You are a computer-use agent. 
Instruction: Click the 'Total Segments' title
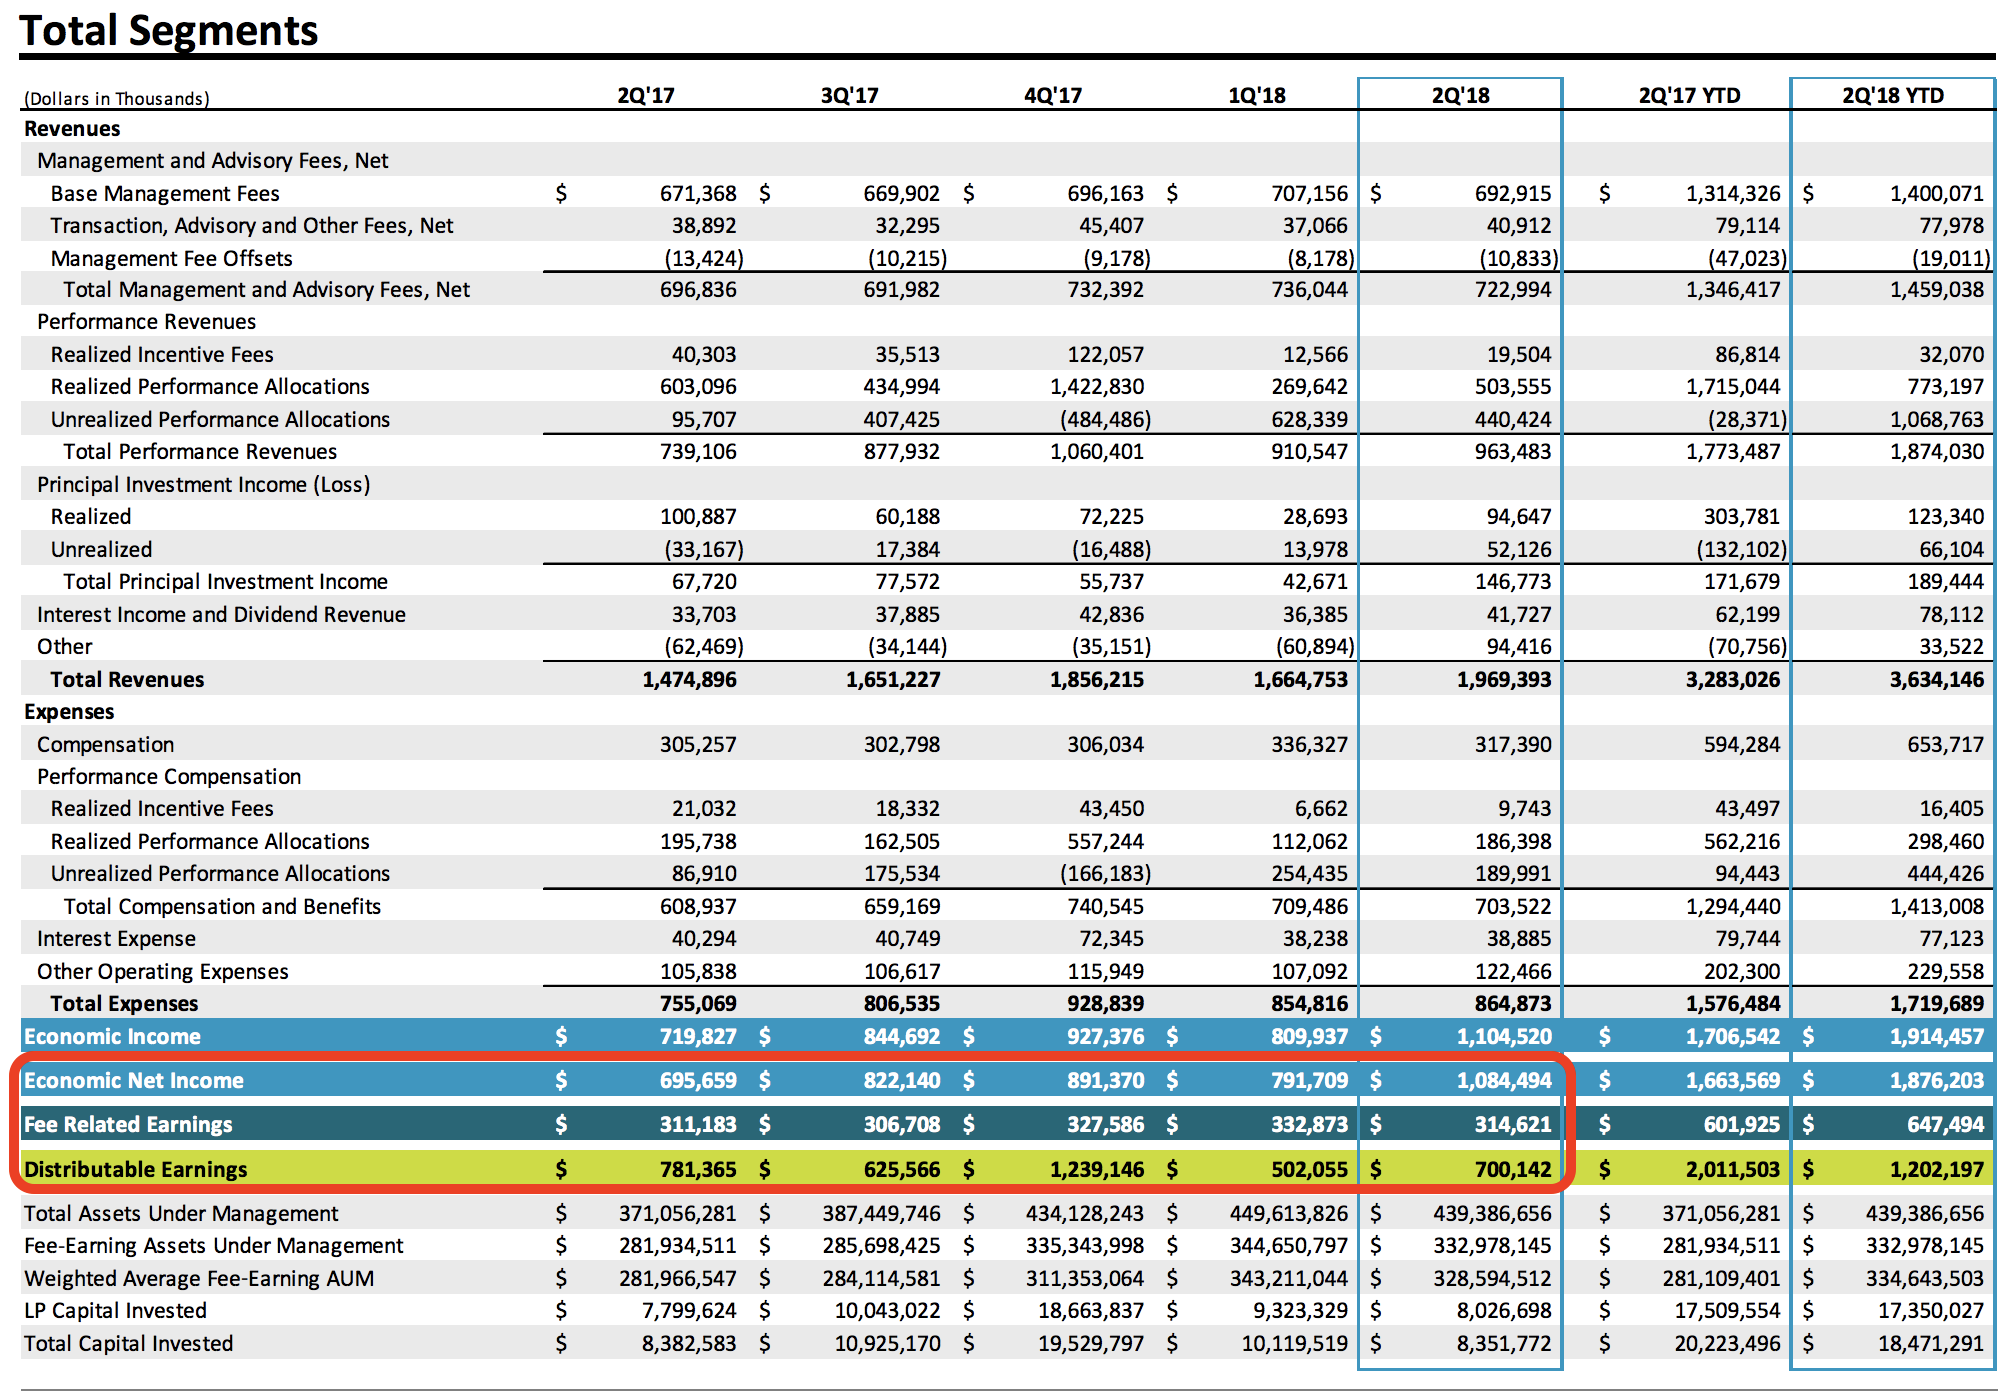click(169, 30)
